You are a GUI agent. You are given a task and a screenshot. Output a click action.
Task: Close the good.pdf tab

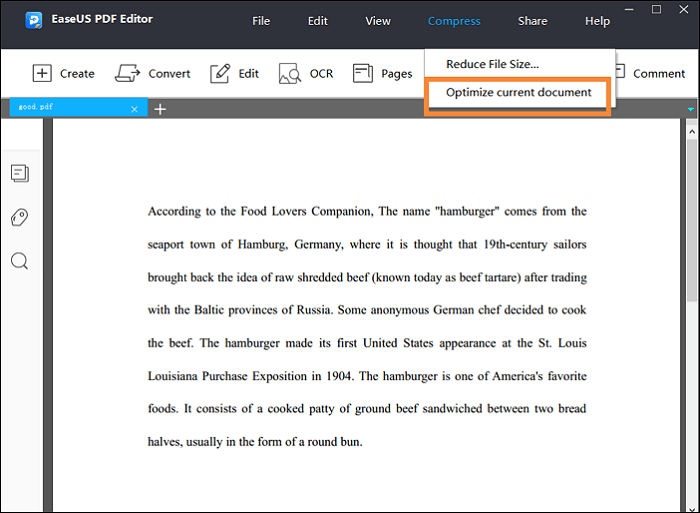click(x=134, y=109)
